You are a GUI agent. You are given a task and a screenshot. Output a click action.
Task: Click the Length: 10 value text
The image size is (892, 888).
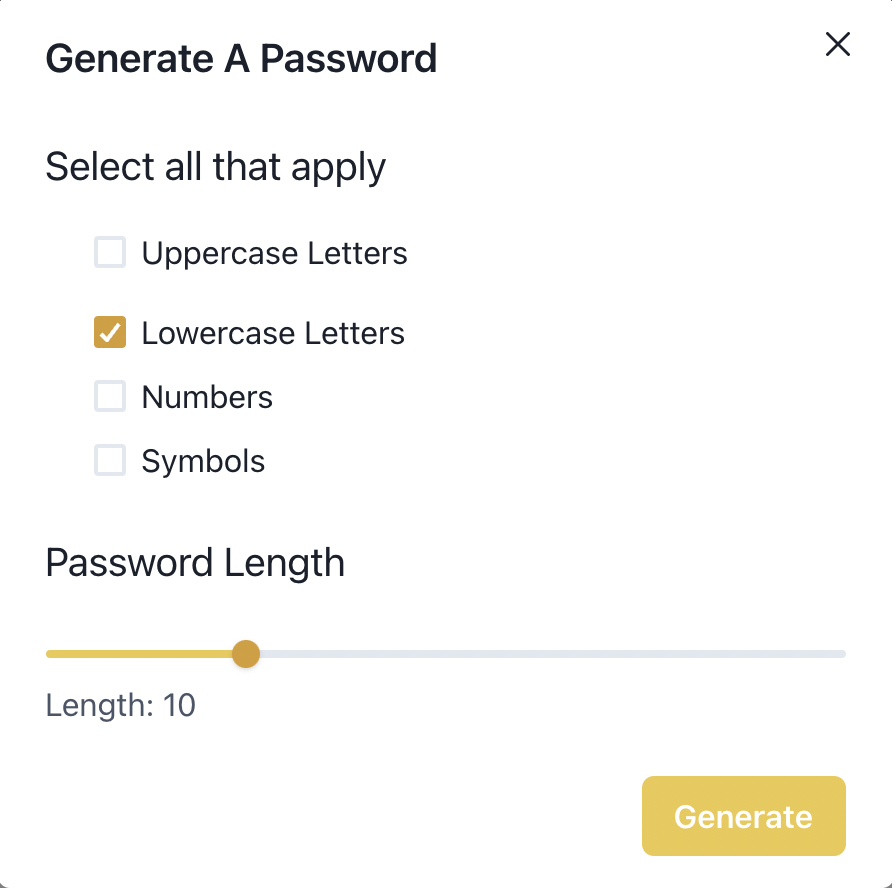[x=121, y=706]
